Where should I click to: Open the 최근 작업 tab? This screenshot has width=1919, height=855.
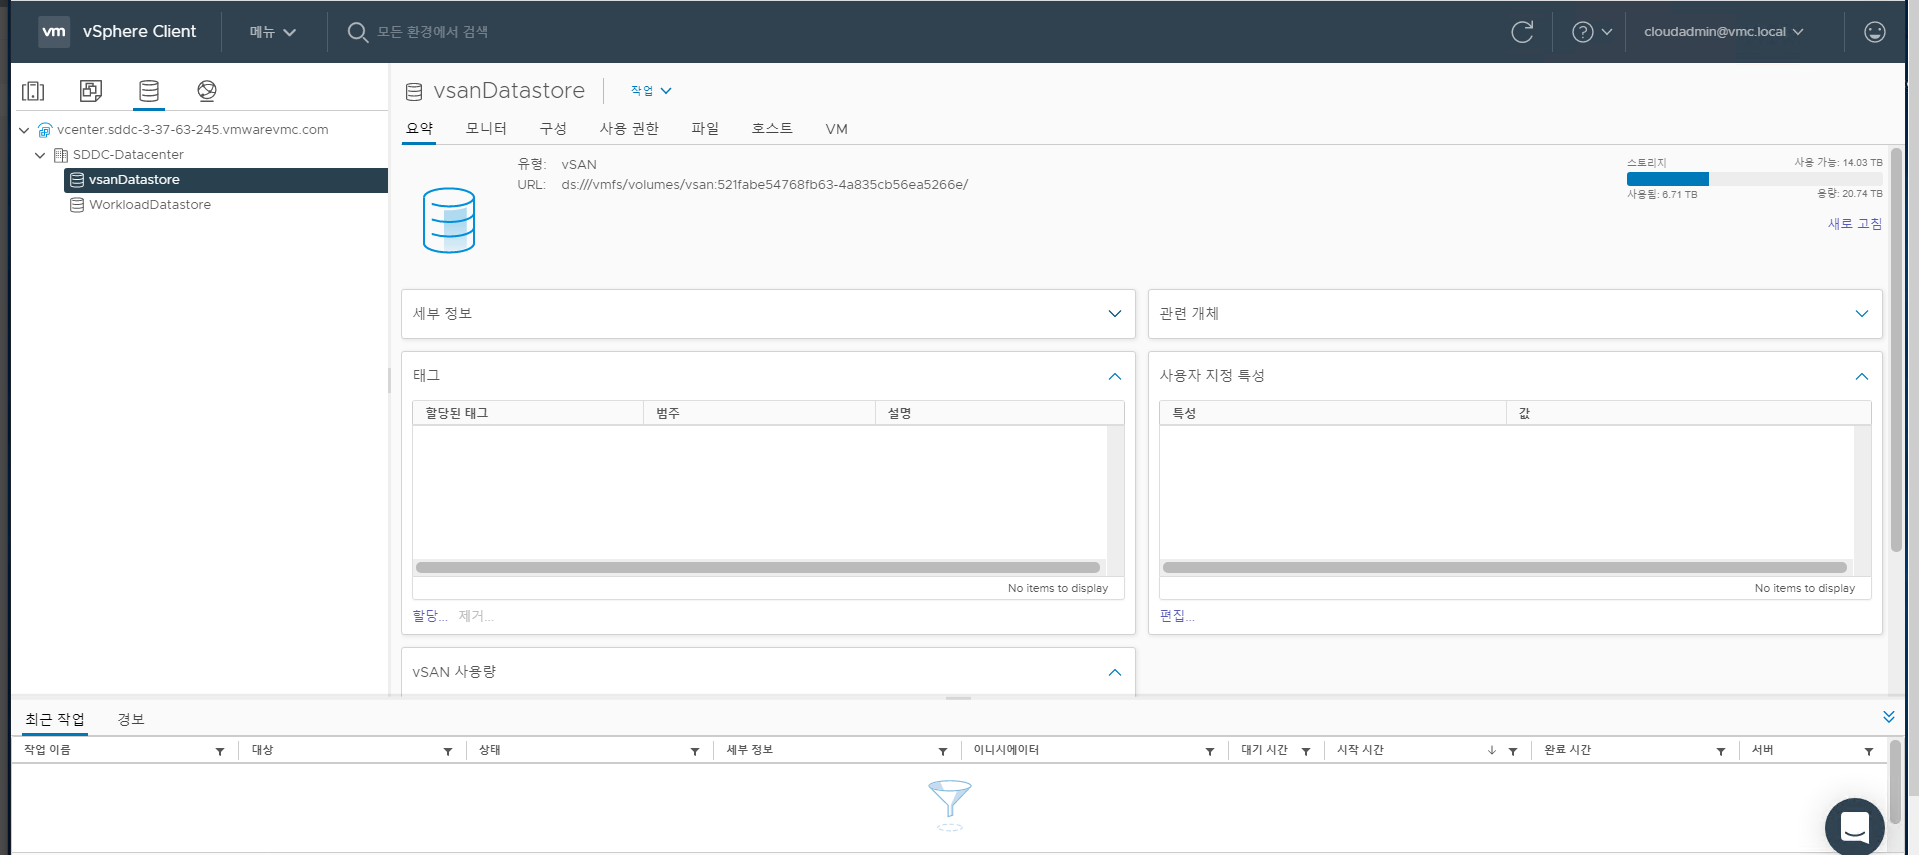pyautogui.click(x=55, y=720)
